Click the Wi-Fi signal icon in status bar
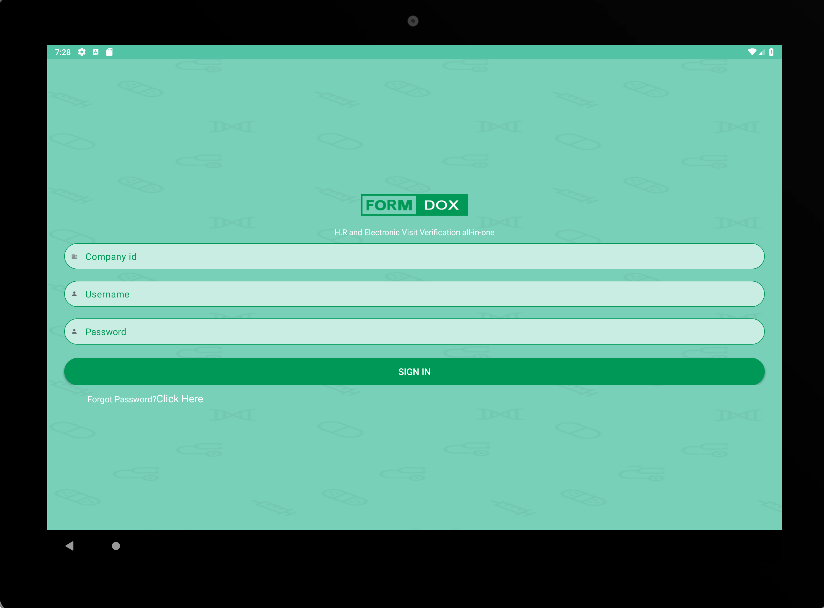The width and height of the screenshot is (824, 608). tap(752, 52)
